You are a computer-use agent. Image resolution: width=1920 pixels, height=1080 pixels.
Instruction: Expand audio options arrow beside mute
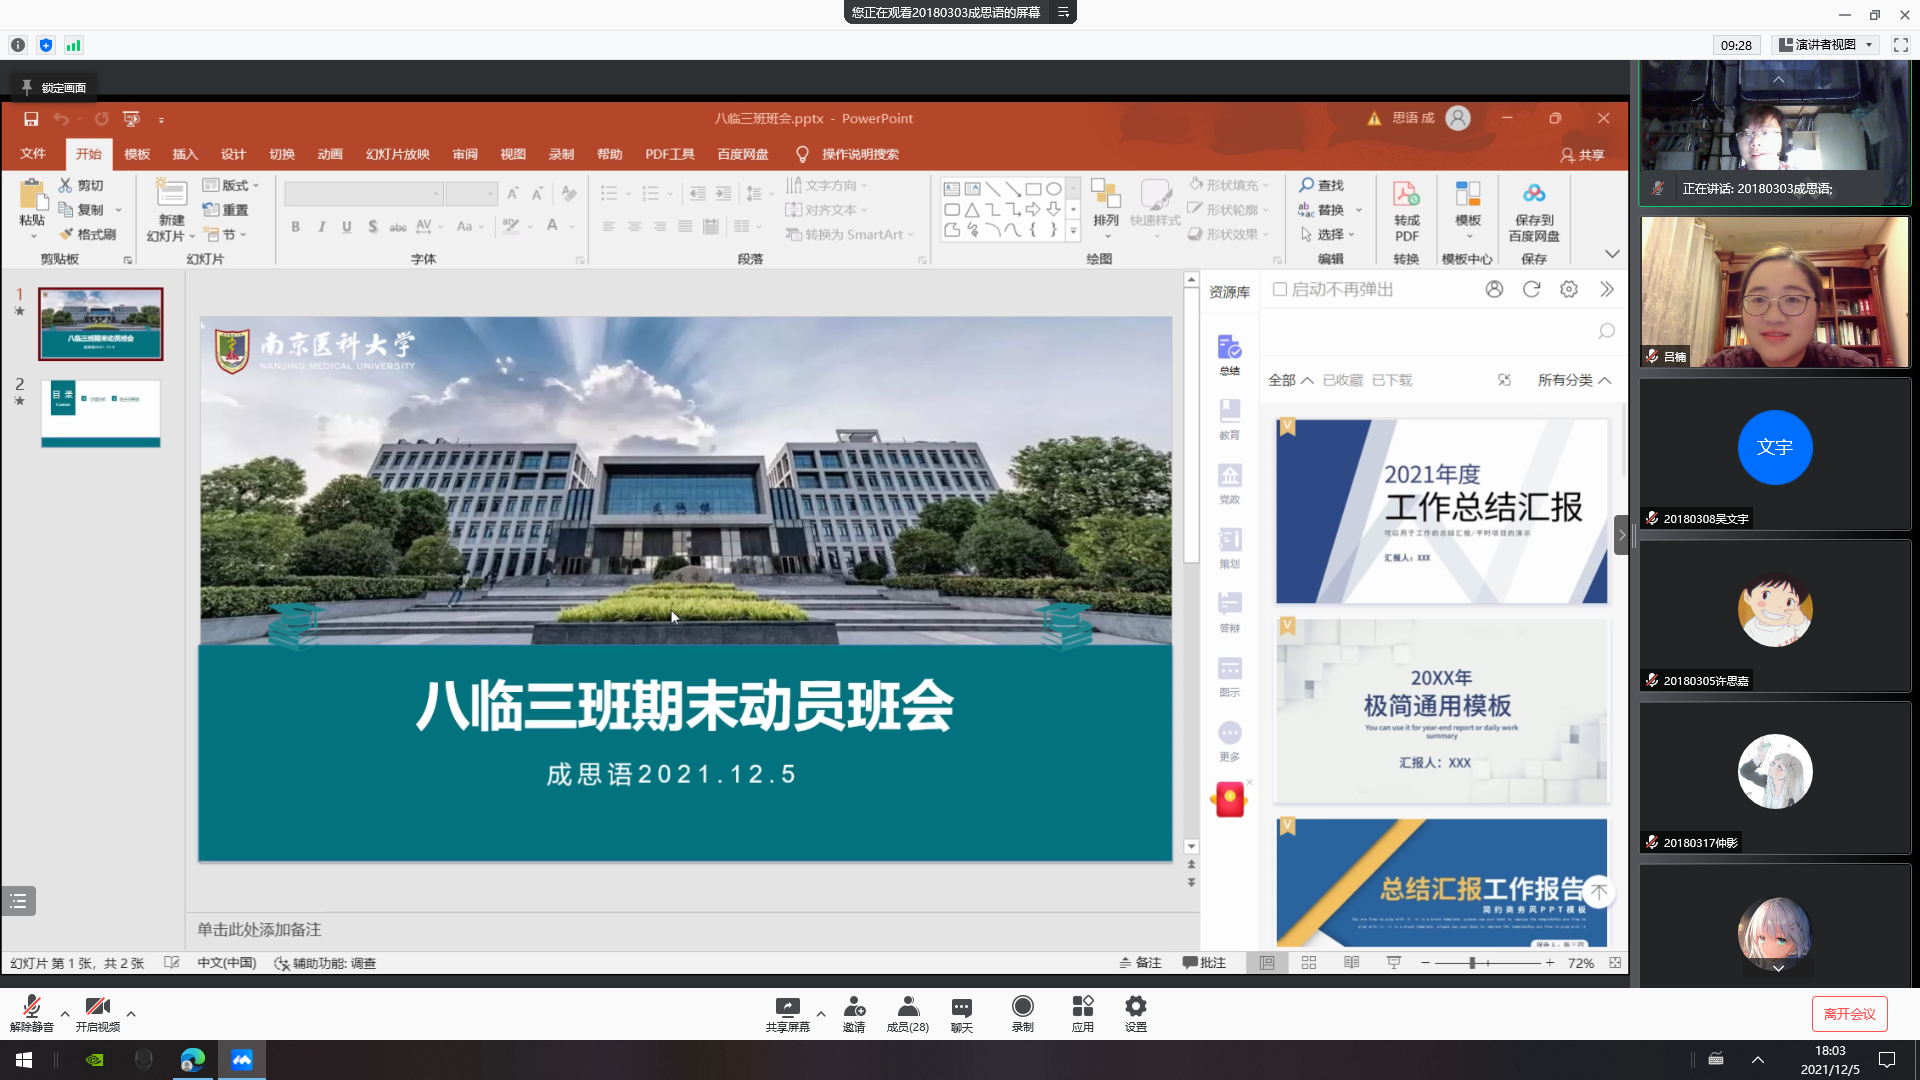click(x=65, y=1014)
